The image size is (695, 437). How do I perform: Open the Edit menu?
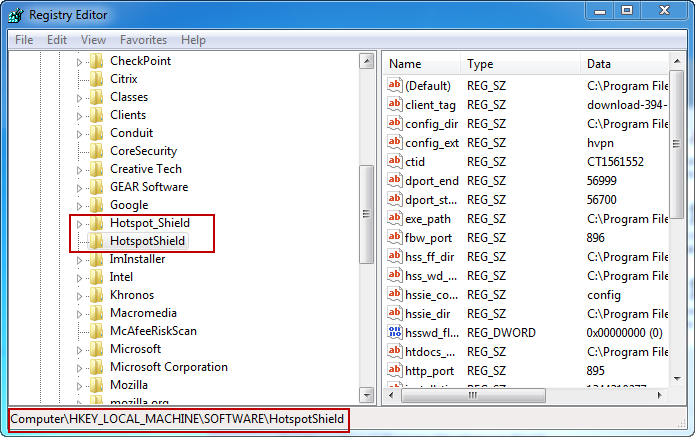click(57, 40)
